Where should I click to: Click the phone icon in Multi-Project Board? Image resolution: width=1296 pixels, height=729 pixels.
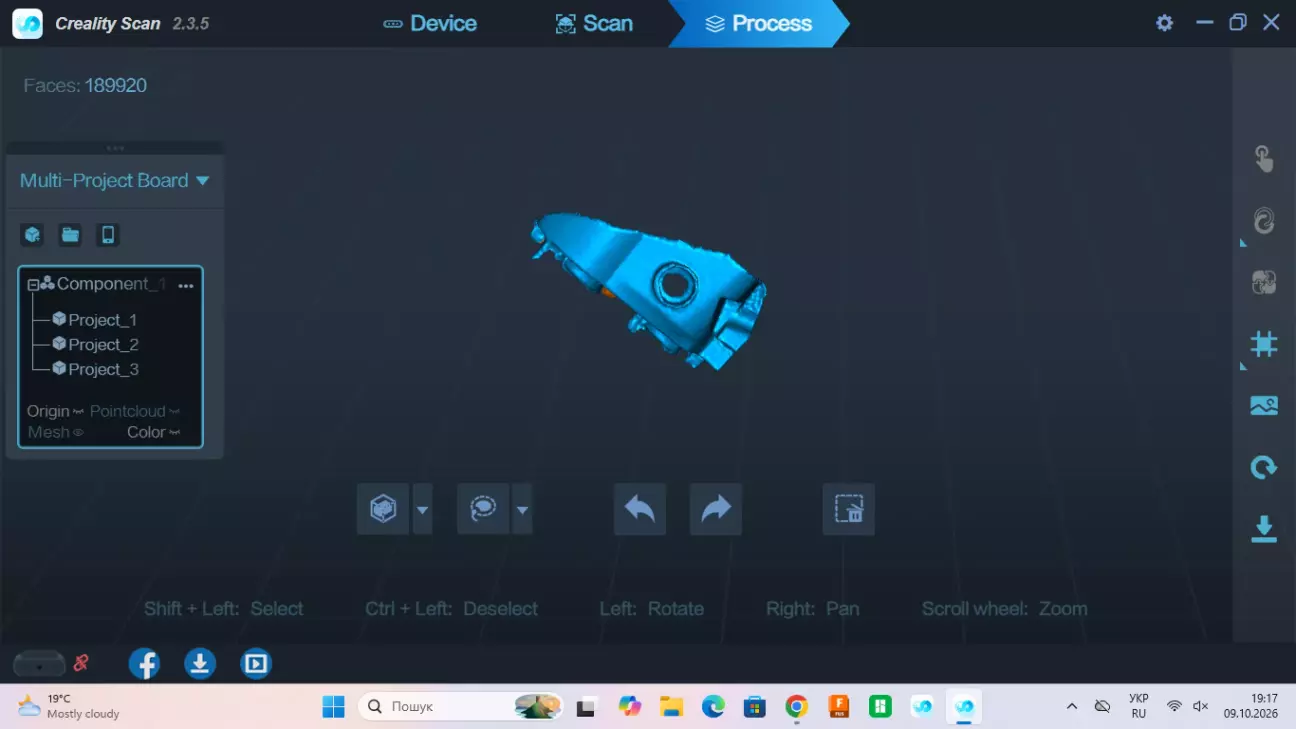pyautogui.click(x=108, y=235)
